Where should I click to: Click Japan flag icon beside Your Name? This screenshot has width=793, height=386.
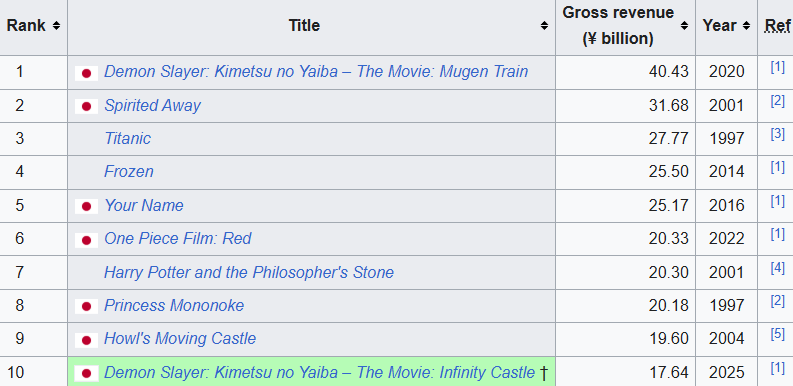click(86, 206)
